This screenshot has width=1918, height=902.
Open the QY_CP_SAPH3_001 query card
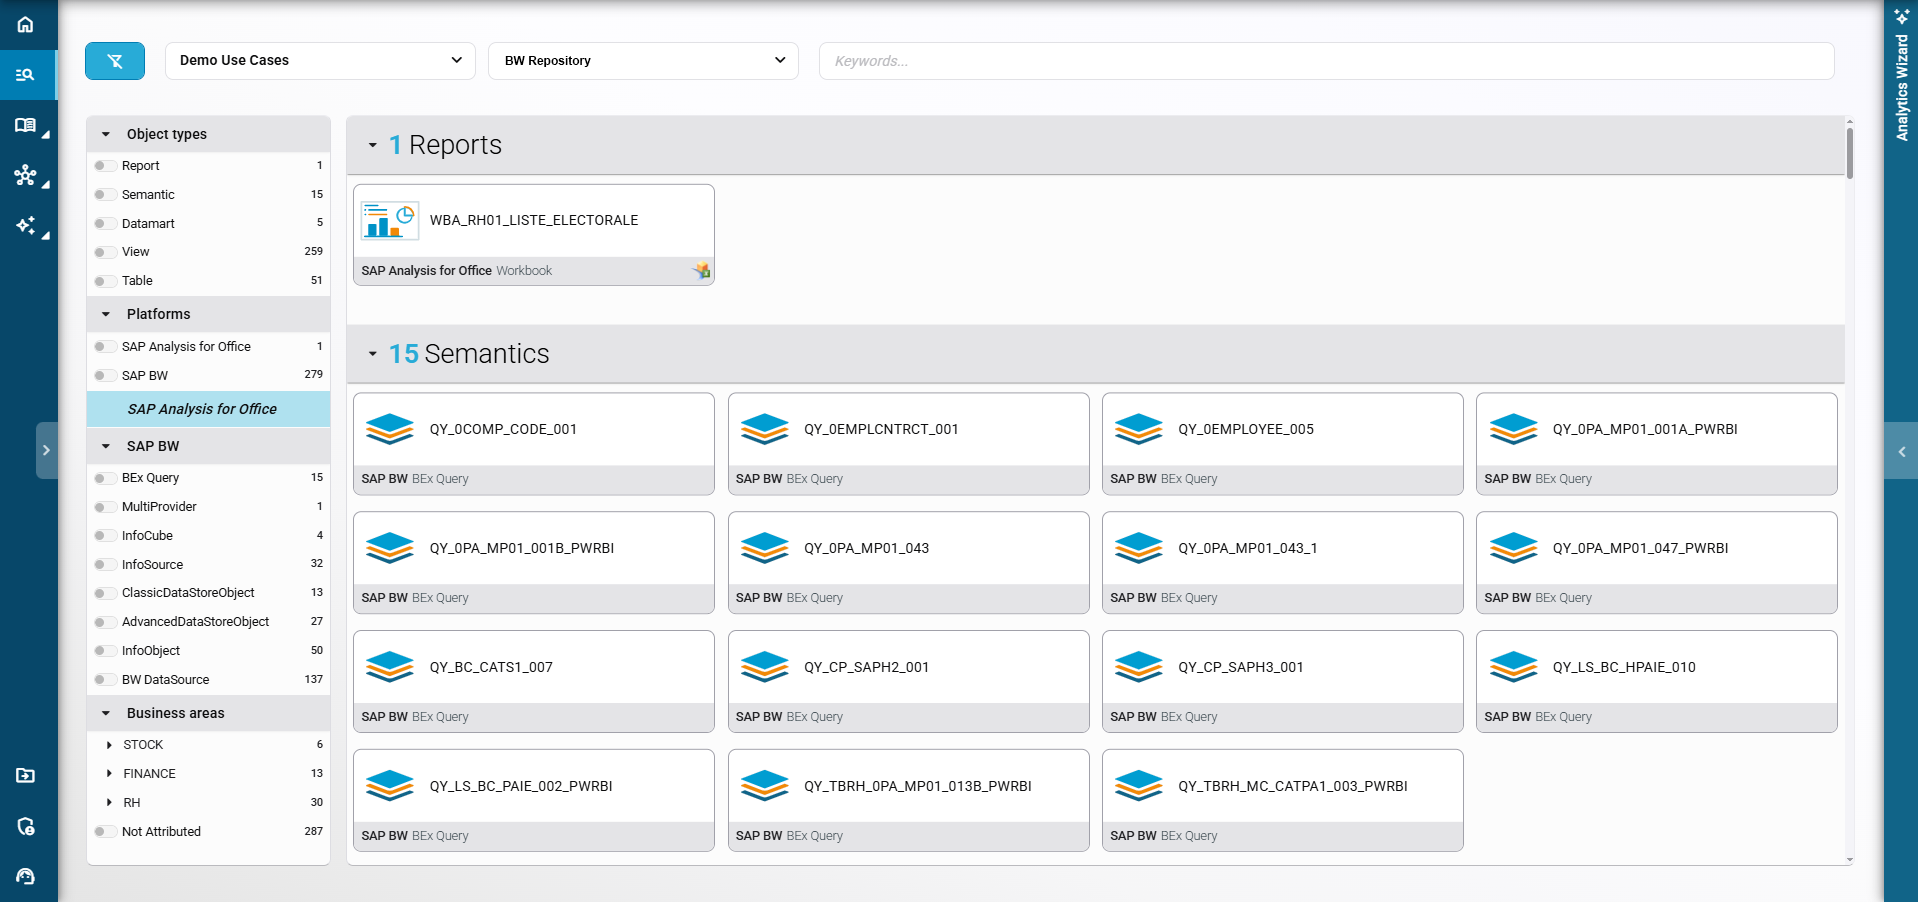[1282, 668]
